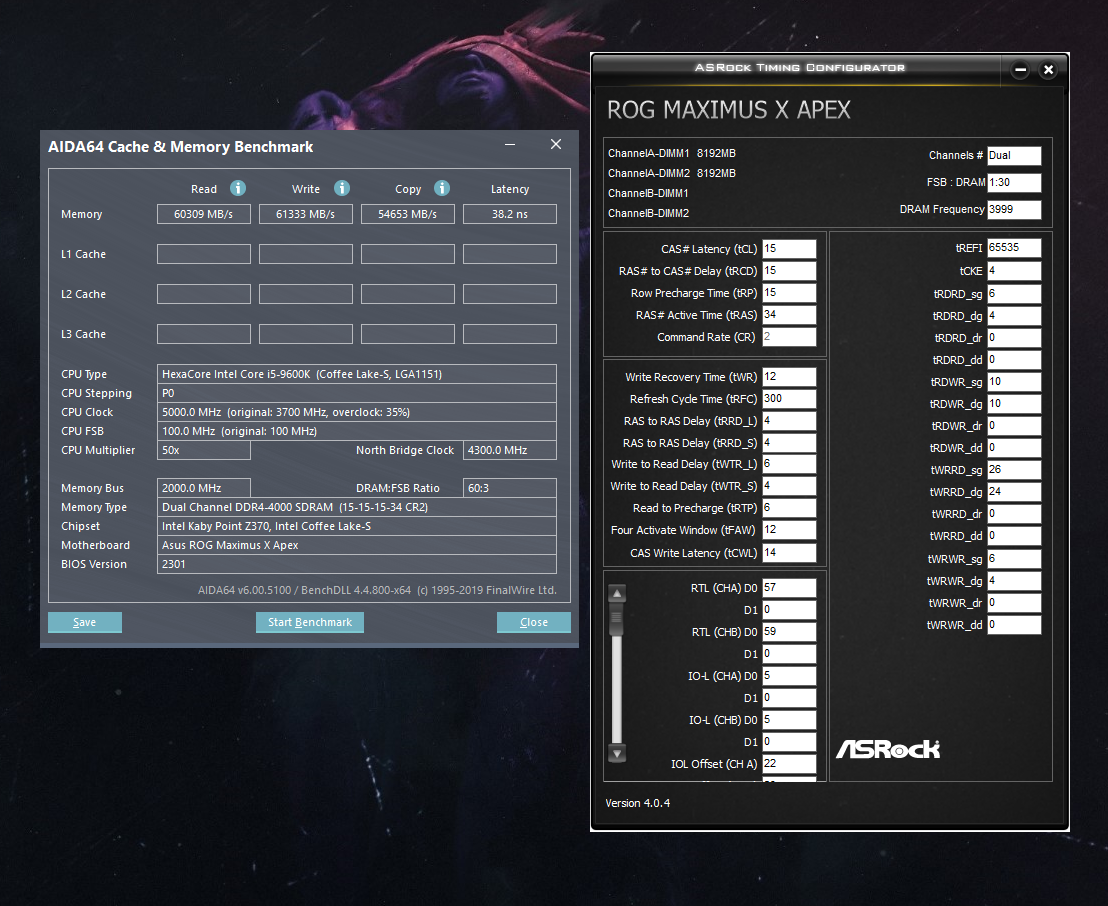Minimize the AIDA64 benchmark window
This screenshot has width=1108, height=906.
coord(509,144)
